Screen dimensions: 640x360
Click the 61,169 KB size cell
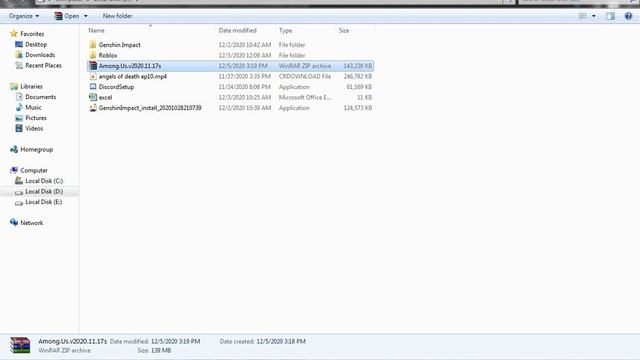359,87
